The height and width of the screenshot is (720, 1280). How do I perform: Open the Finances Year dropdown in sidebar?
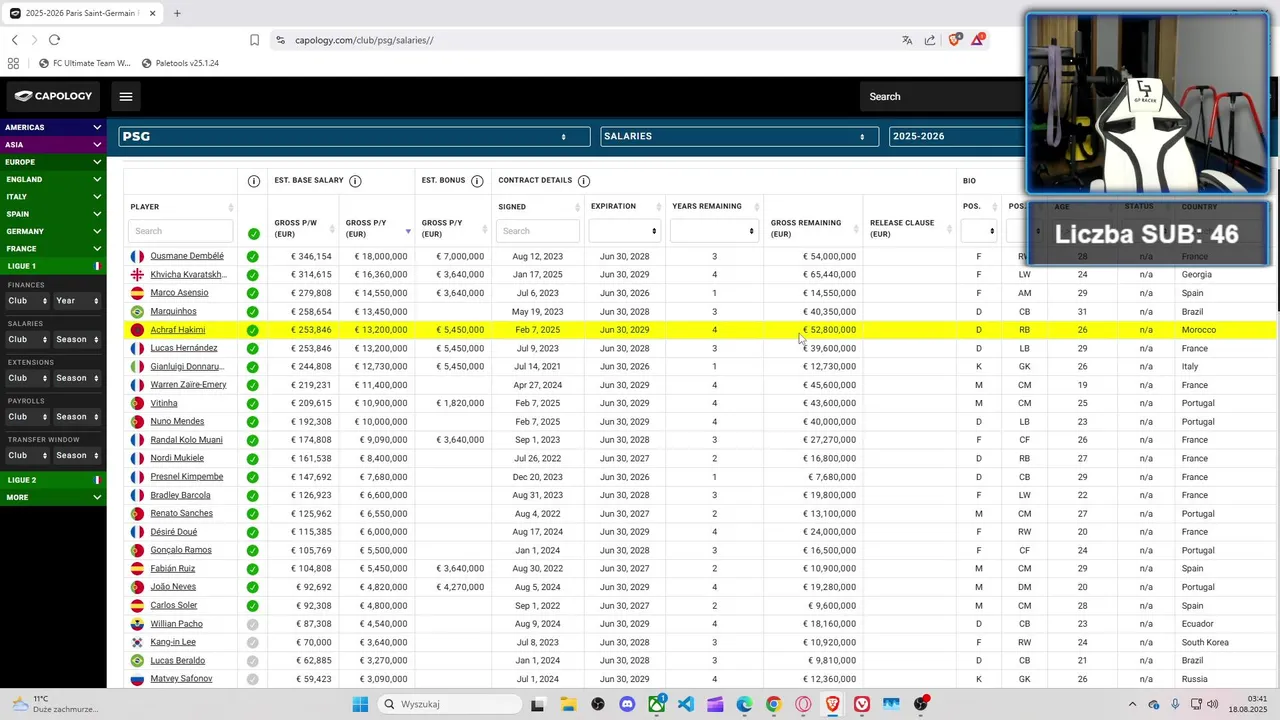(77, 300)
